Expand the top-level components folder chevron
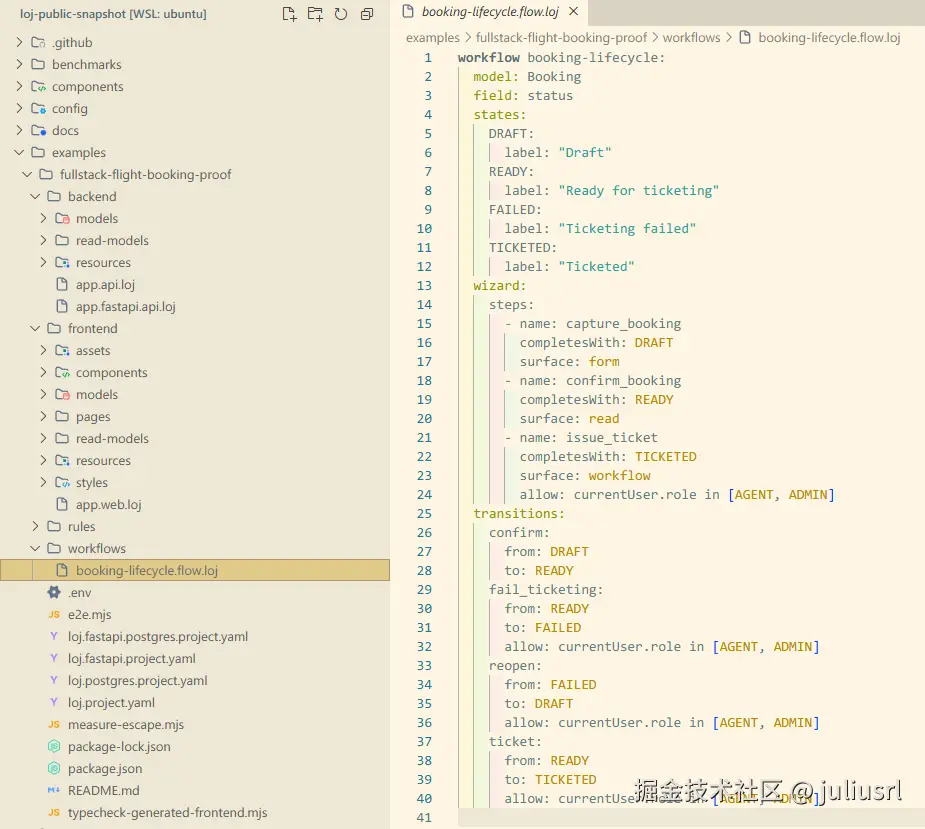The image size is (925, 829). pos(19,86)
